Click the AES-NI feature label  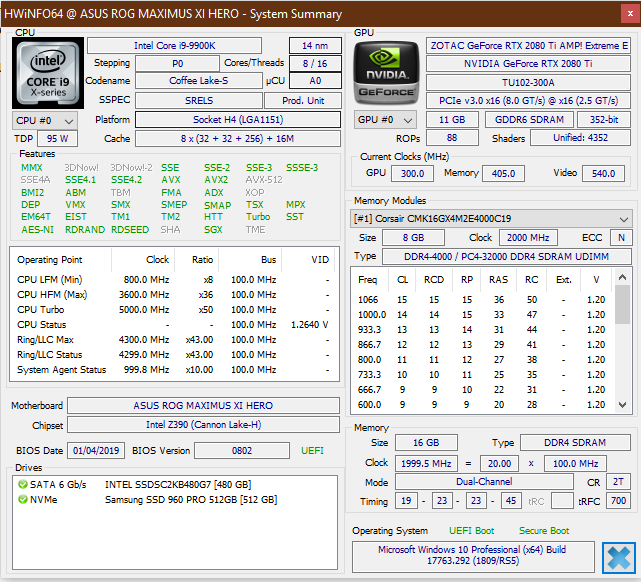(x=38, y=230)
